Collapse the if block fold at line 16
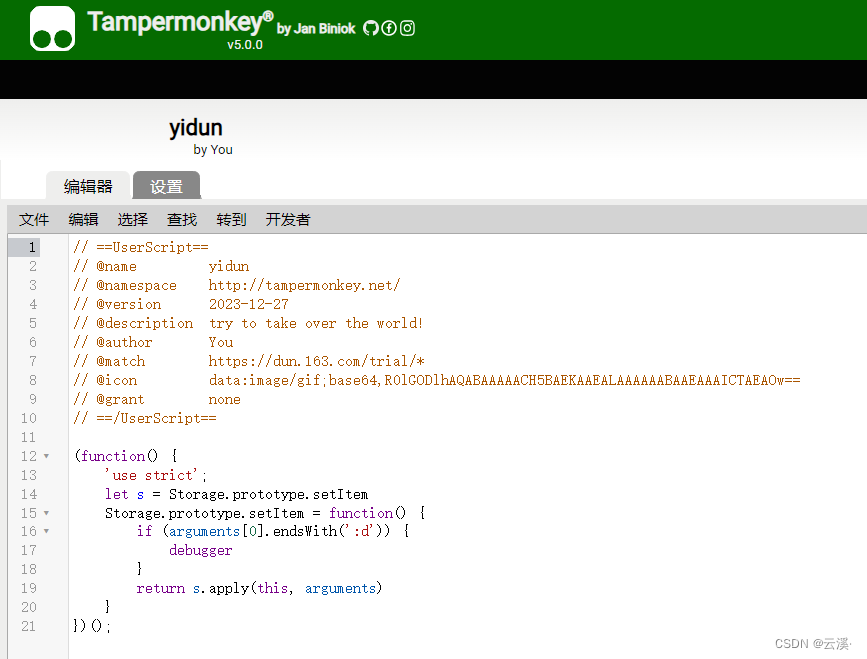Image resolution: width=867 pixels, height=659 pixels. click(46, 531)
